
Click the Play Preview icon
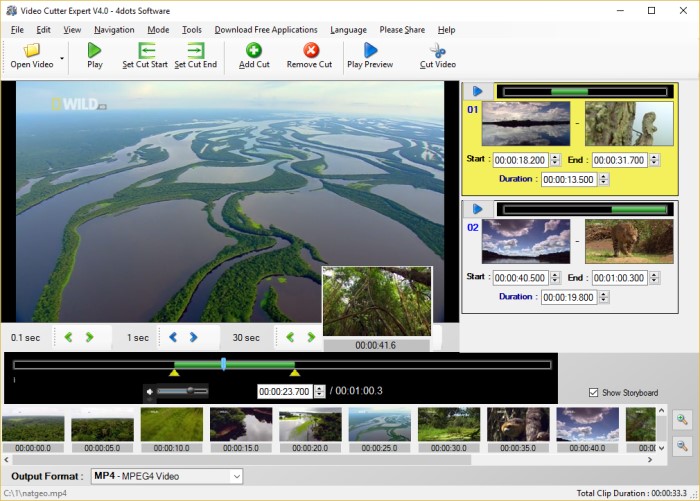coord(370,50)
